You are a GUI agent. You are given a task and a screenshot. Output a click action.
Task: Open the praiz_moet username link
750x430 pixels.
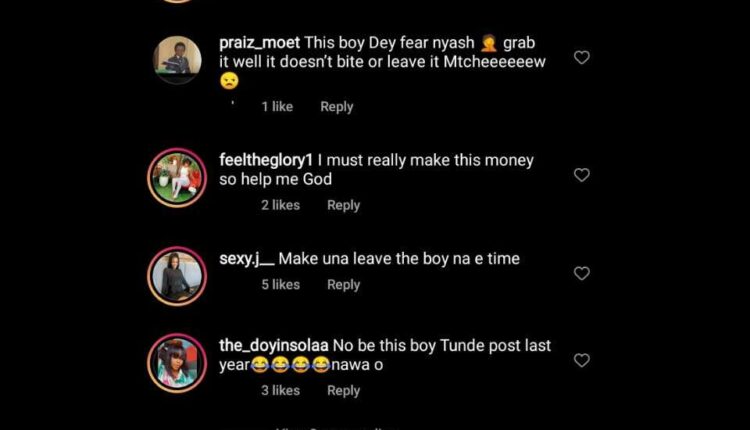(259, 42)
